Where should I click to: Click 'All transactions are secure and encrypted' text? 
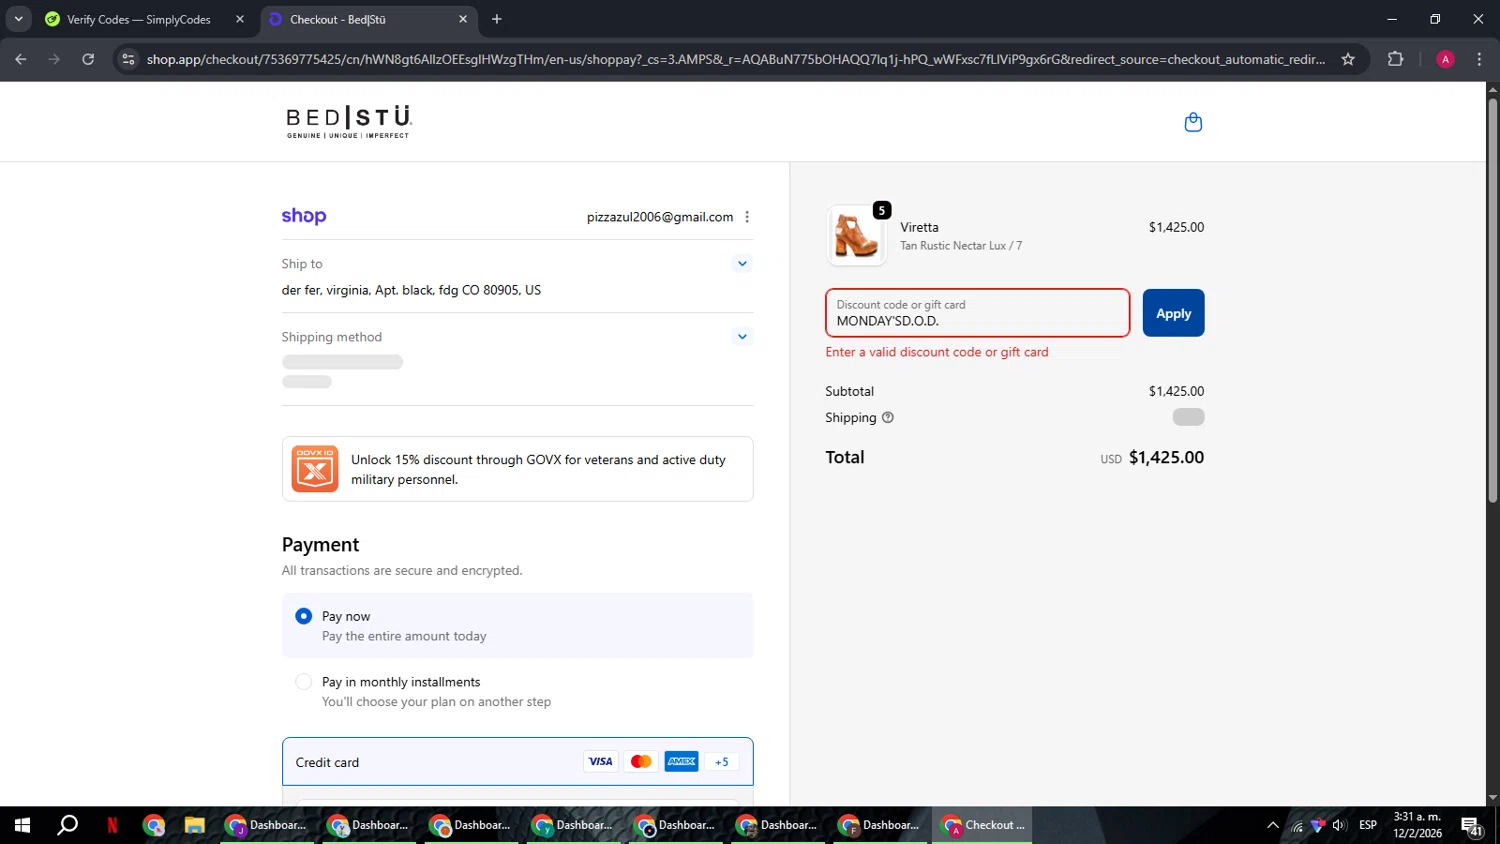point(402,571)
